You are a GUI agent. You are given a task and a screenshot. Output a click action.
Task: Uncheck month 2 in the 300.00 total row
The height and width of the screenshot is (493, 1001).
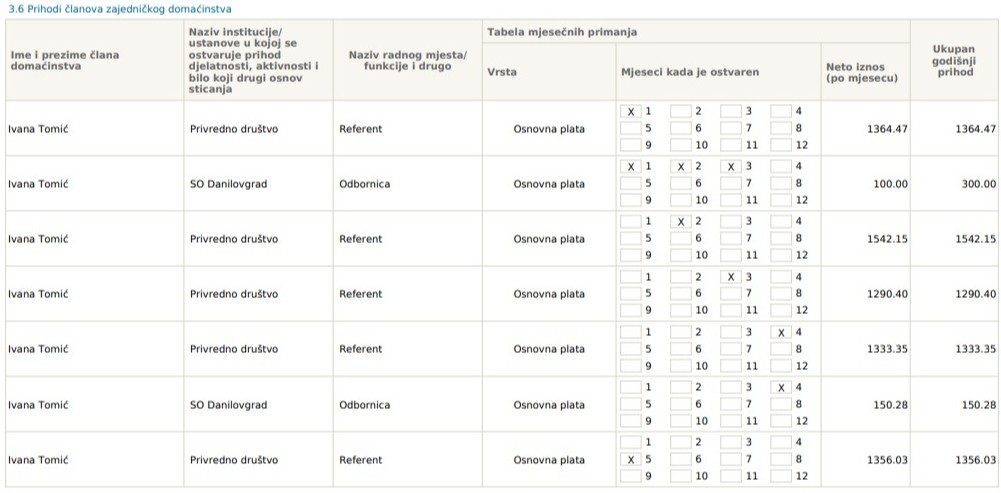680,167
